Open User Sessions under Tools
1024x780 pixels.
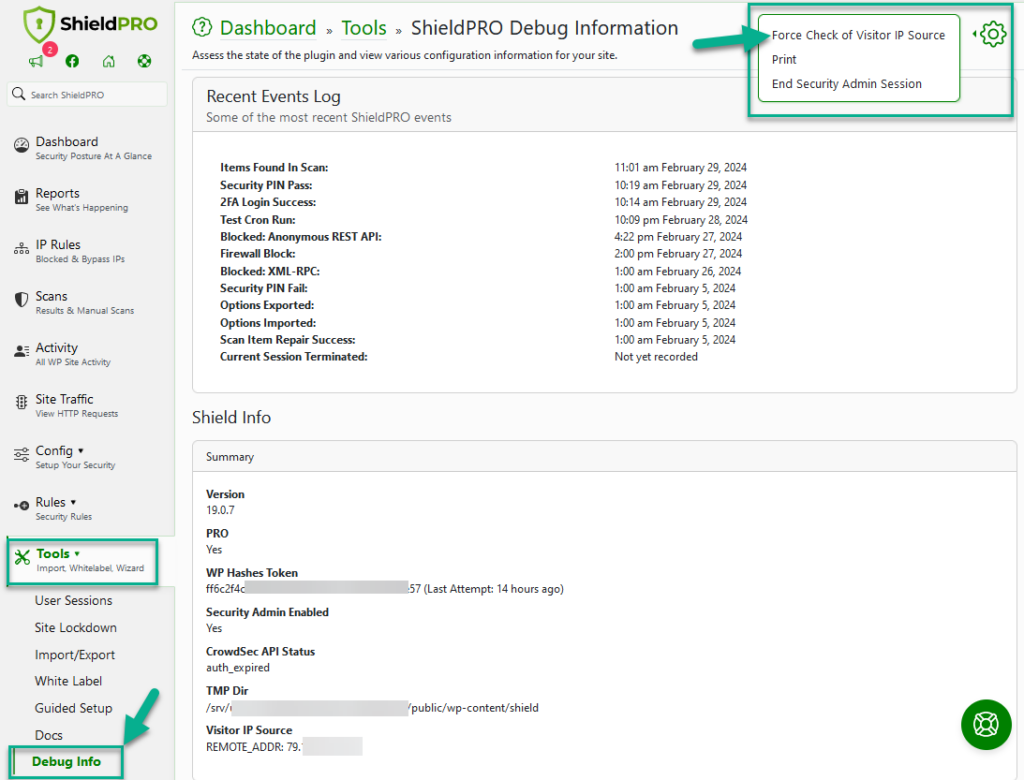[x=73, y=601]
